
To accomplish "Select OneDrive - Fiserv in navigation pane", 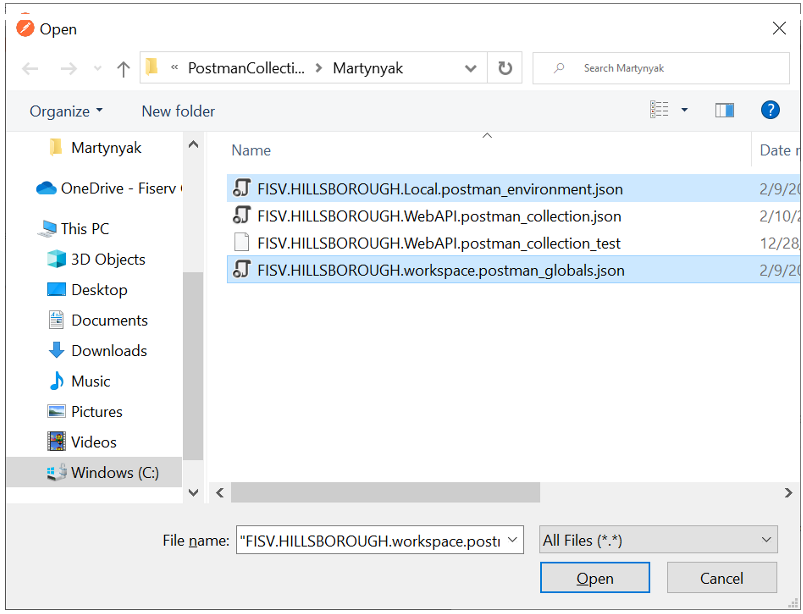I will pyautogui.click(x=109, y=188).
